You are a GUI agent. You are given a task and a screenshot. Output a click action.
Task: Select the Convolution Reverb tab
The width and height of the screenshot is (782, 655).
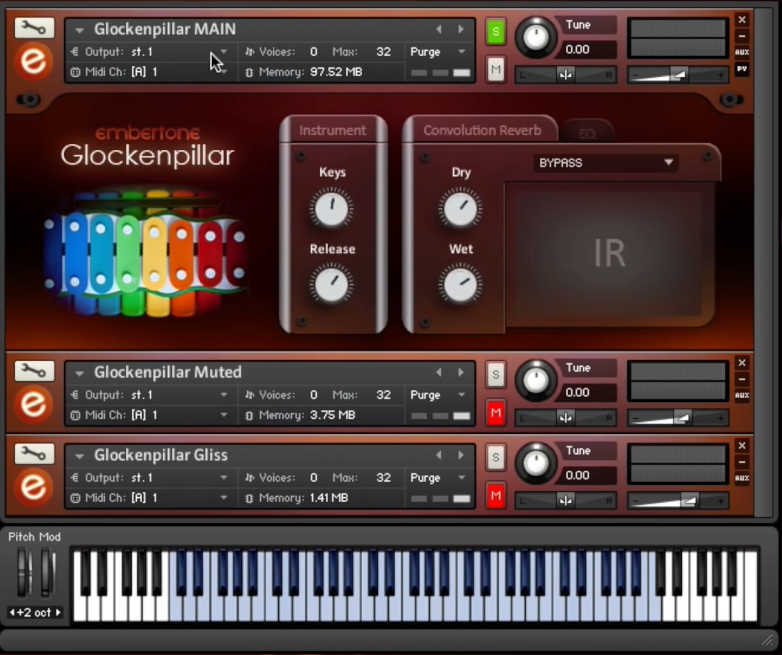point(482,130)
